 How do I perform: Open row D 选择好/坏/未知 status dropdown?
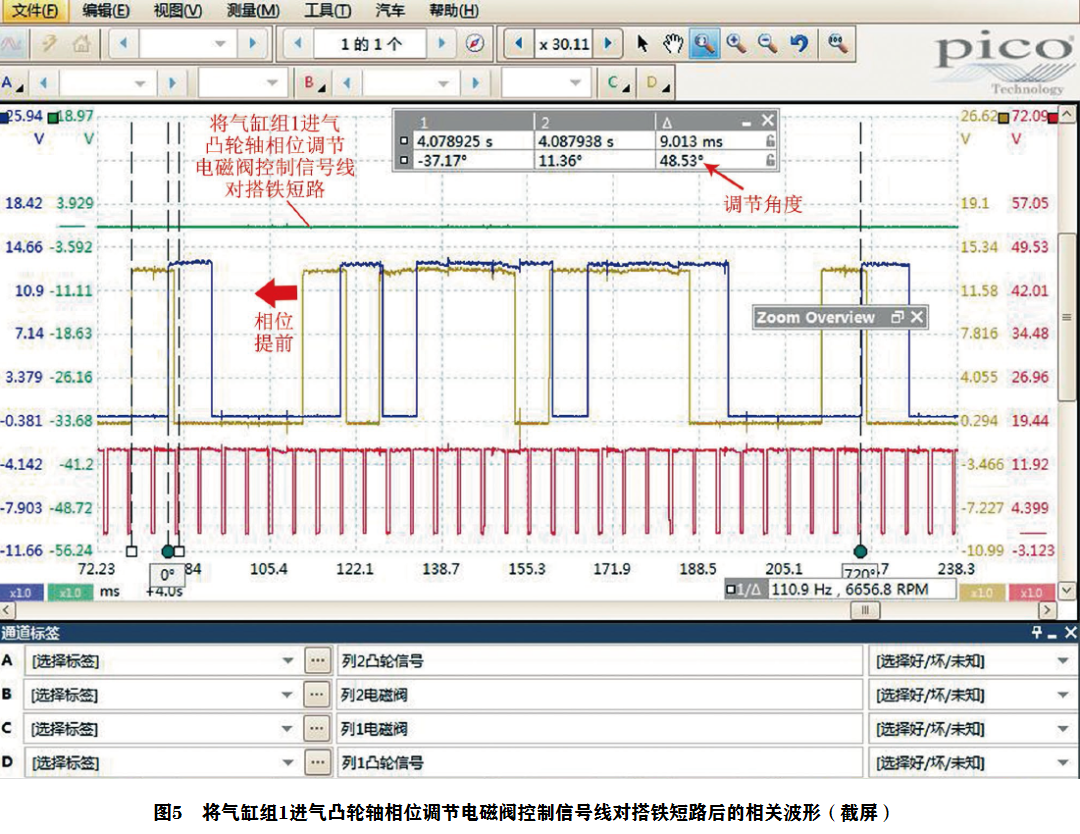pos(973,762)
